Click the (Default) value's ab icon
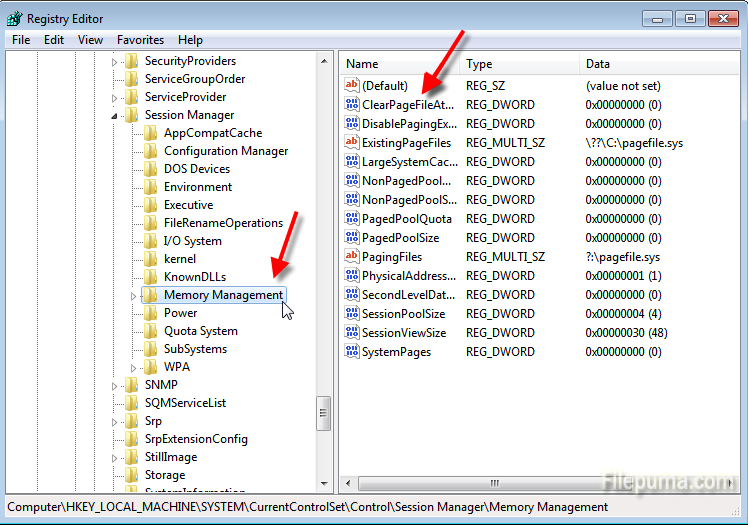The width and height of the screenshot is (748, 525). (351, 86)
